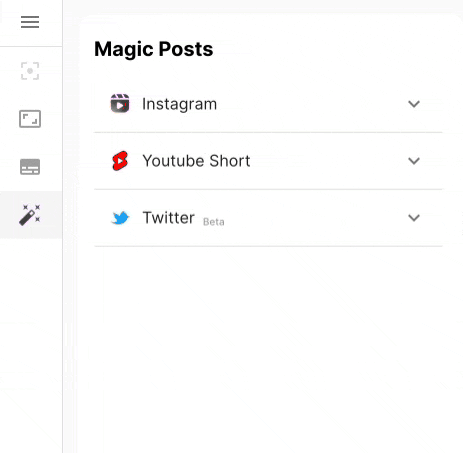The height and width of the screenshot is (453, 463).
Task: Click the Instagram row between label and chevron
Action: (x=312, y=104)
